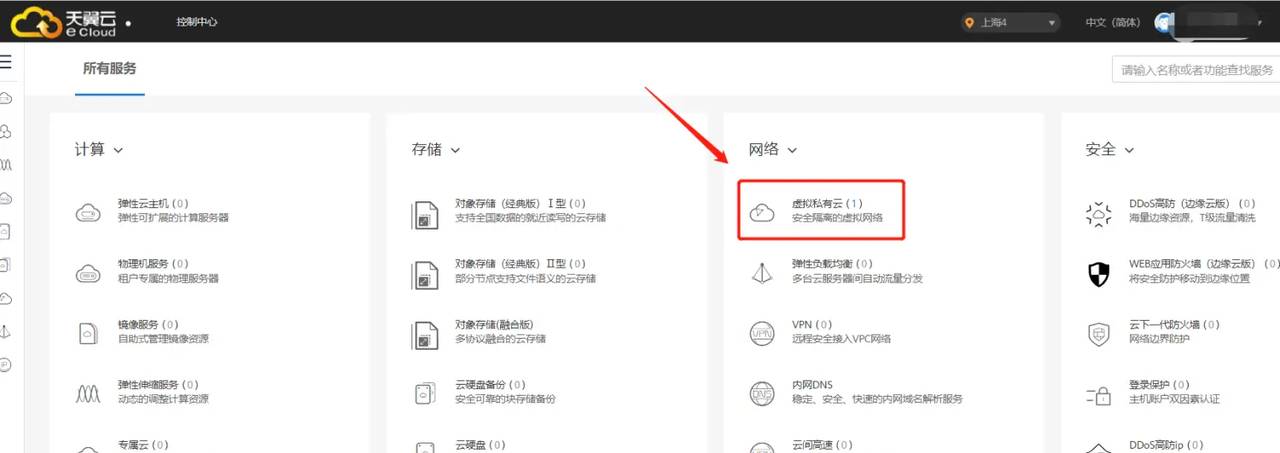
Task: Click the VPN service icon
Action: (762, 332)
